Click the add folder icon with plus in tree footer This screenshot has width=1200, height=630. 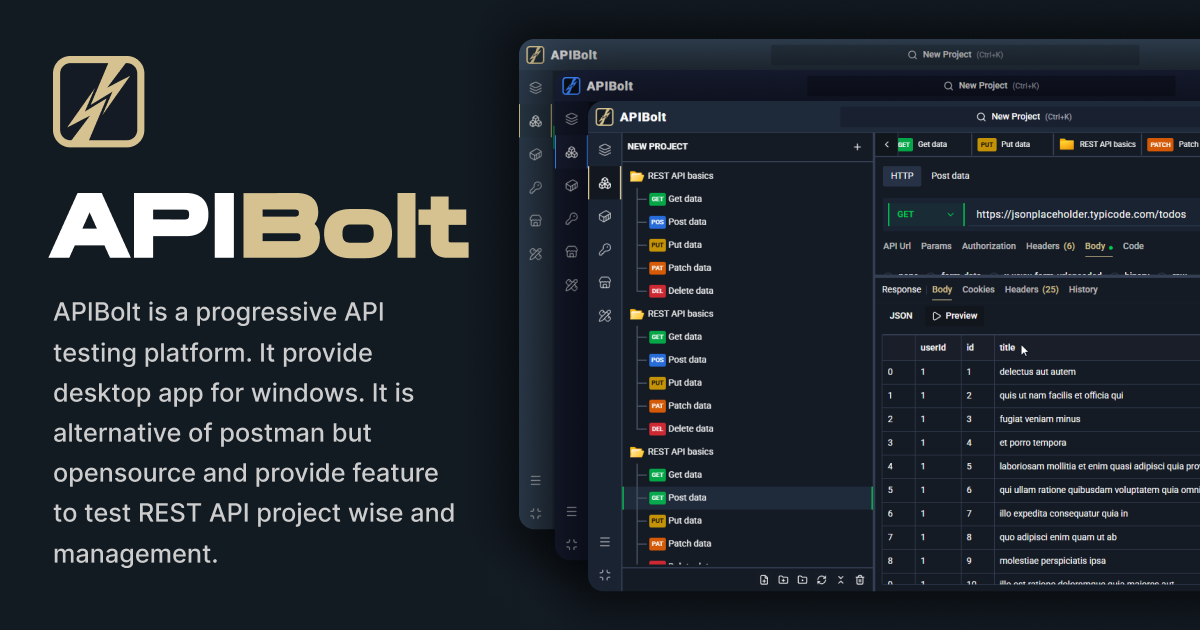[x=783, y=580]
